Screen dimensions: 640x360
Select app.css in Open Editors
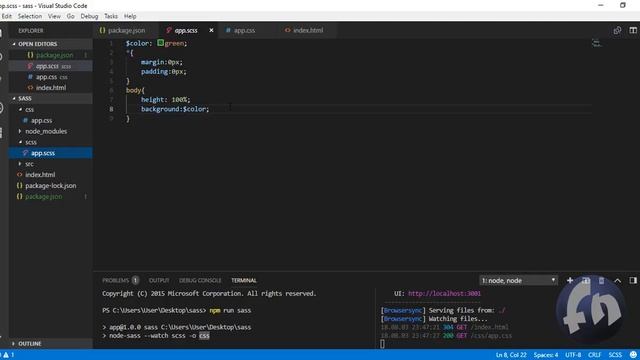(x=46, y=77)
